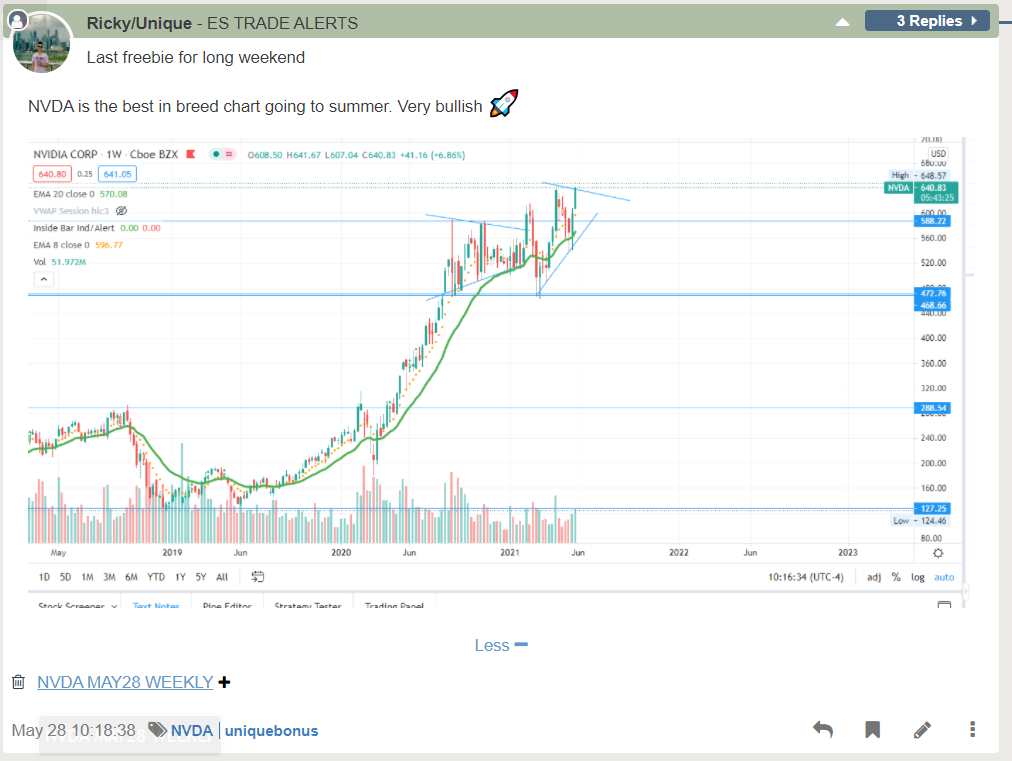Click the Less collapse link
Image resolution: width=1012 pixels, height=761 pixels.
[501, 645]
